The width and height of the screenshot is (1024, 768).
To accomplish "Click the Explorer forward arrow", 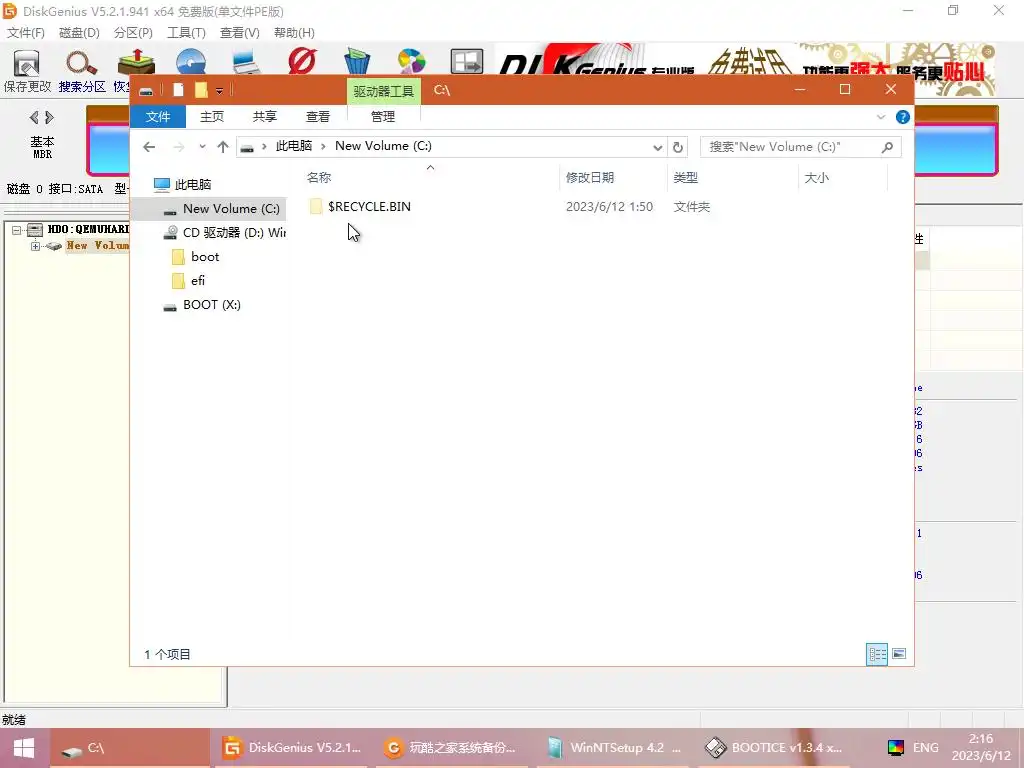I will 178,147.
